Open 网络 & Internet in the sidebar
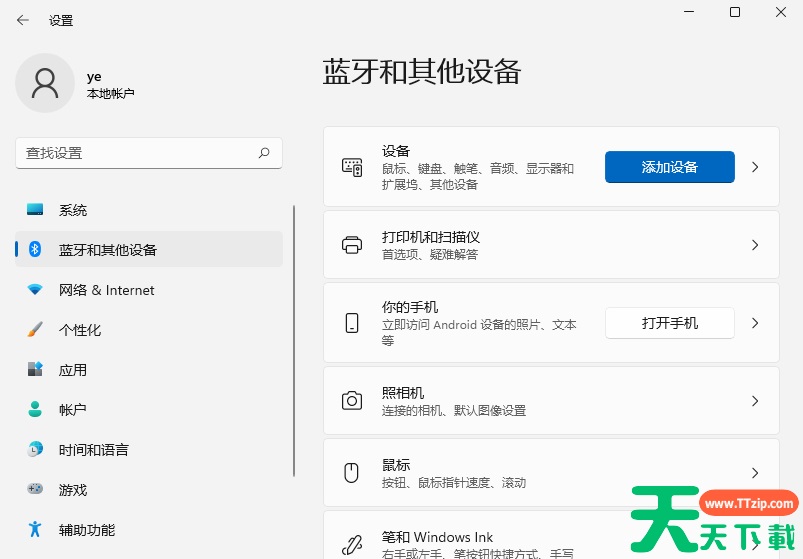 click(x=106, y=290)
